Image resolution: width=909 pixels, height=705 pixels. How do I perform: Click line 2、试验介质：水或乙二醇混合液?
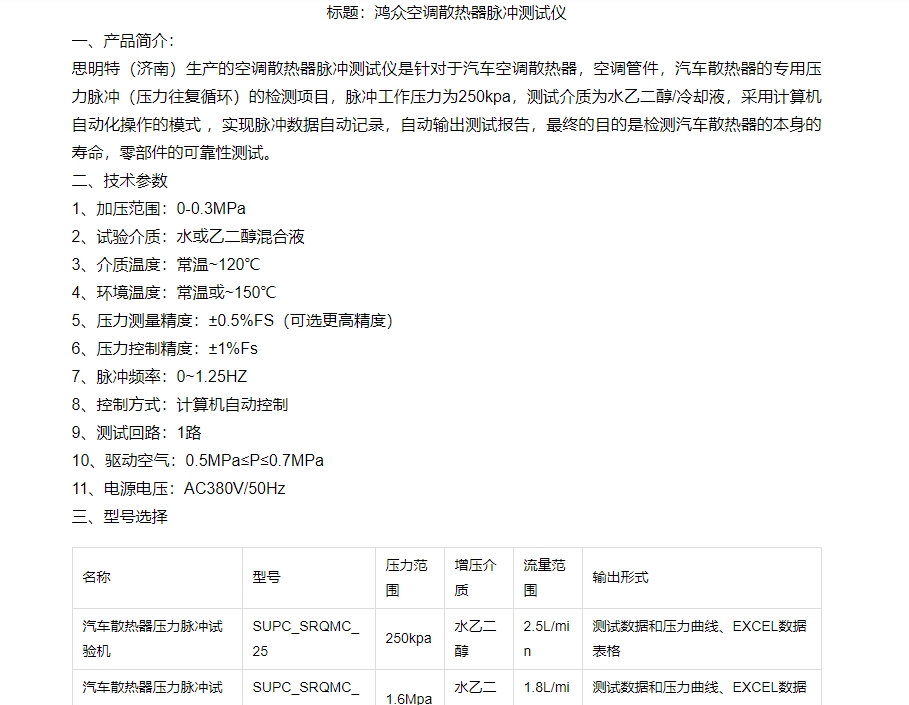tap(188, 236)
